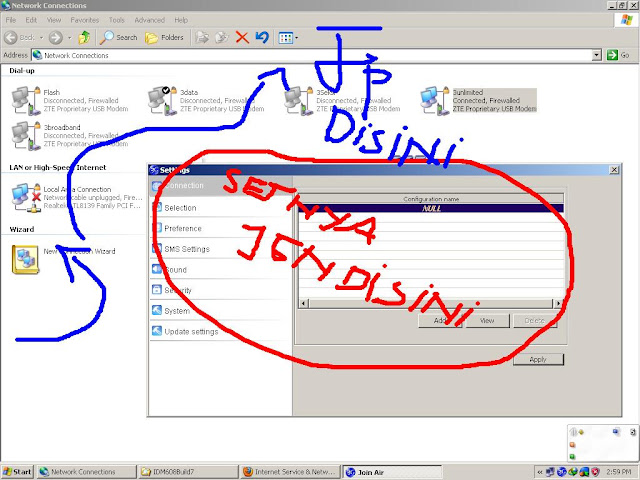The width and height of the screenshot is (640, 480).
Task: Open the Advanced menu
Action: coord(149,20)
